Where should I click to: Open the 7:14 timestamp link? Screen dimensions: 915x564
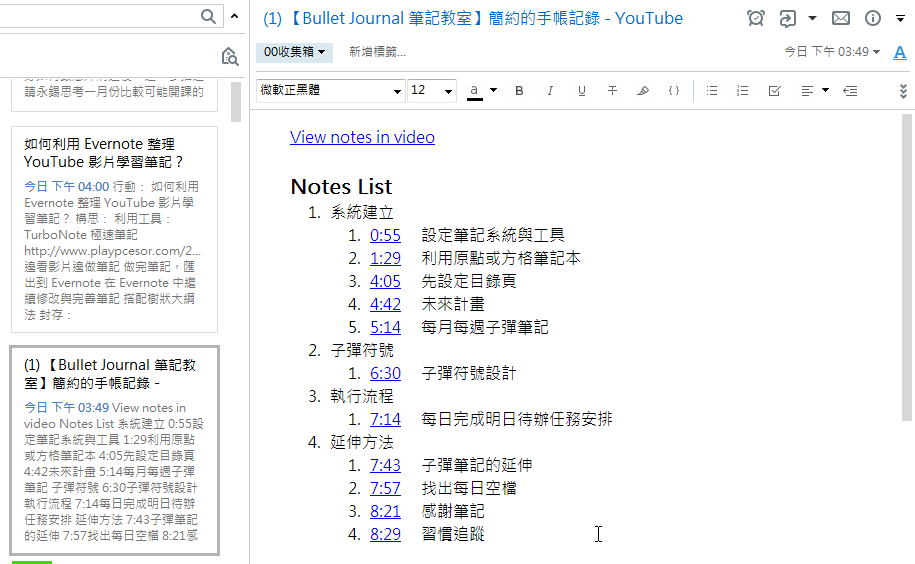pyautogui.click(x=385, y=419)
